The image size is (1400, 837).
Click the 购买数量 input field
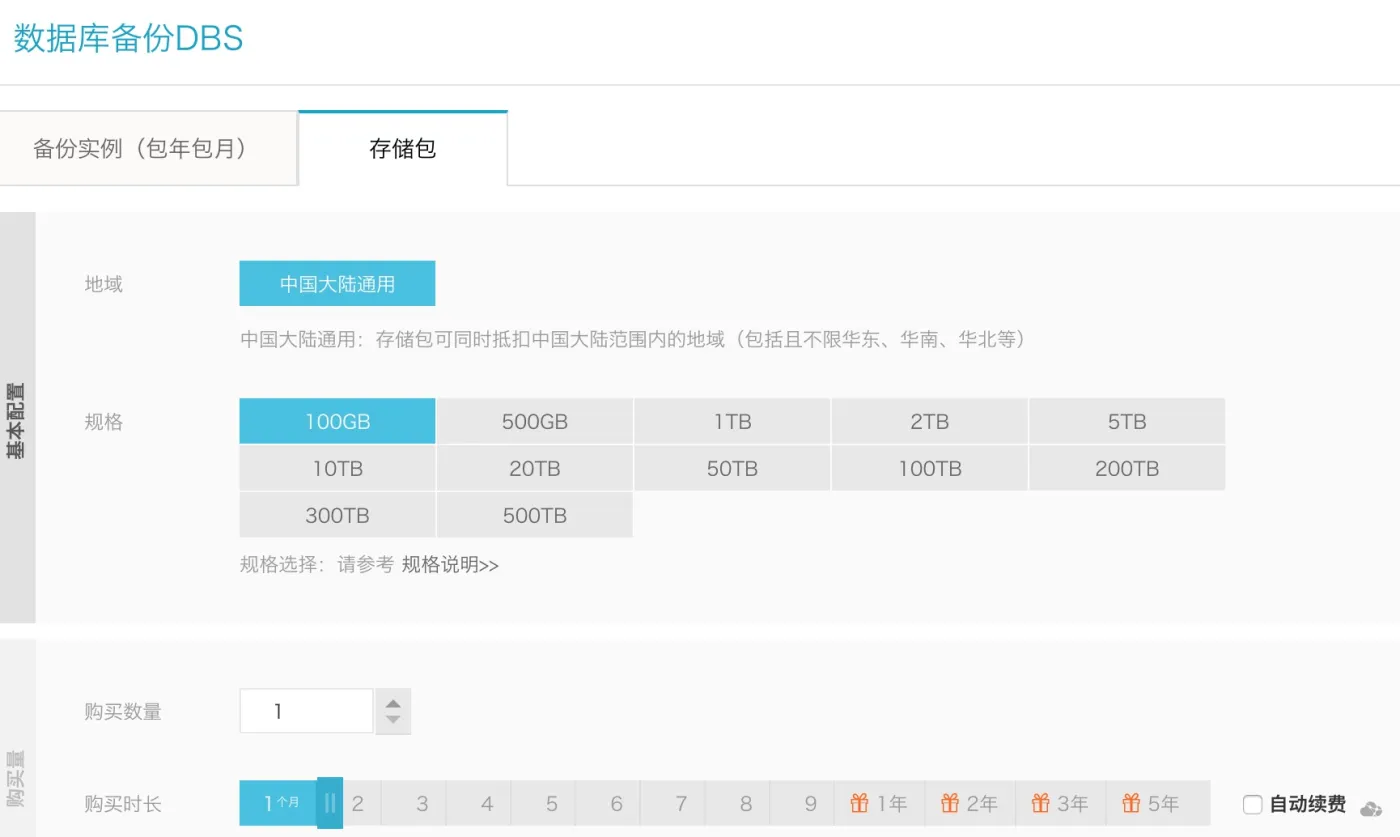(x=306, y=711)
